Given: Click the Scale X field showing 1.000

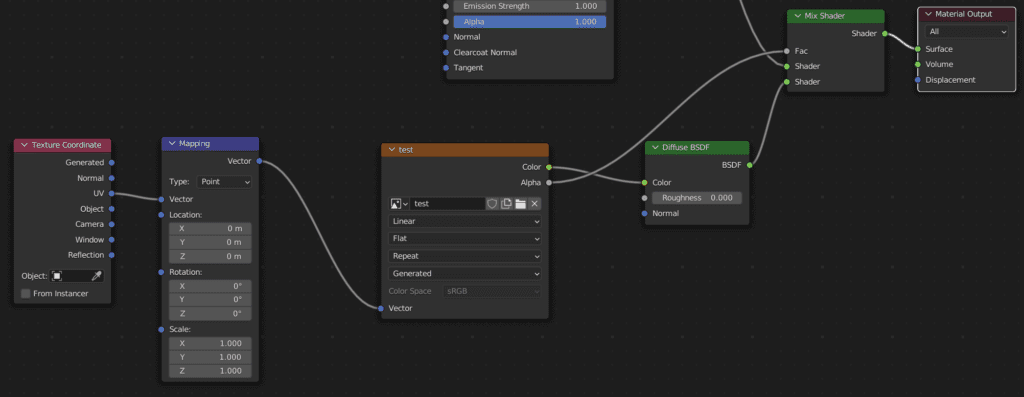Looking at the screenshot, I should click(x=210, y=343).
